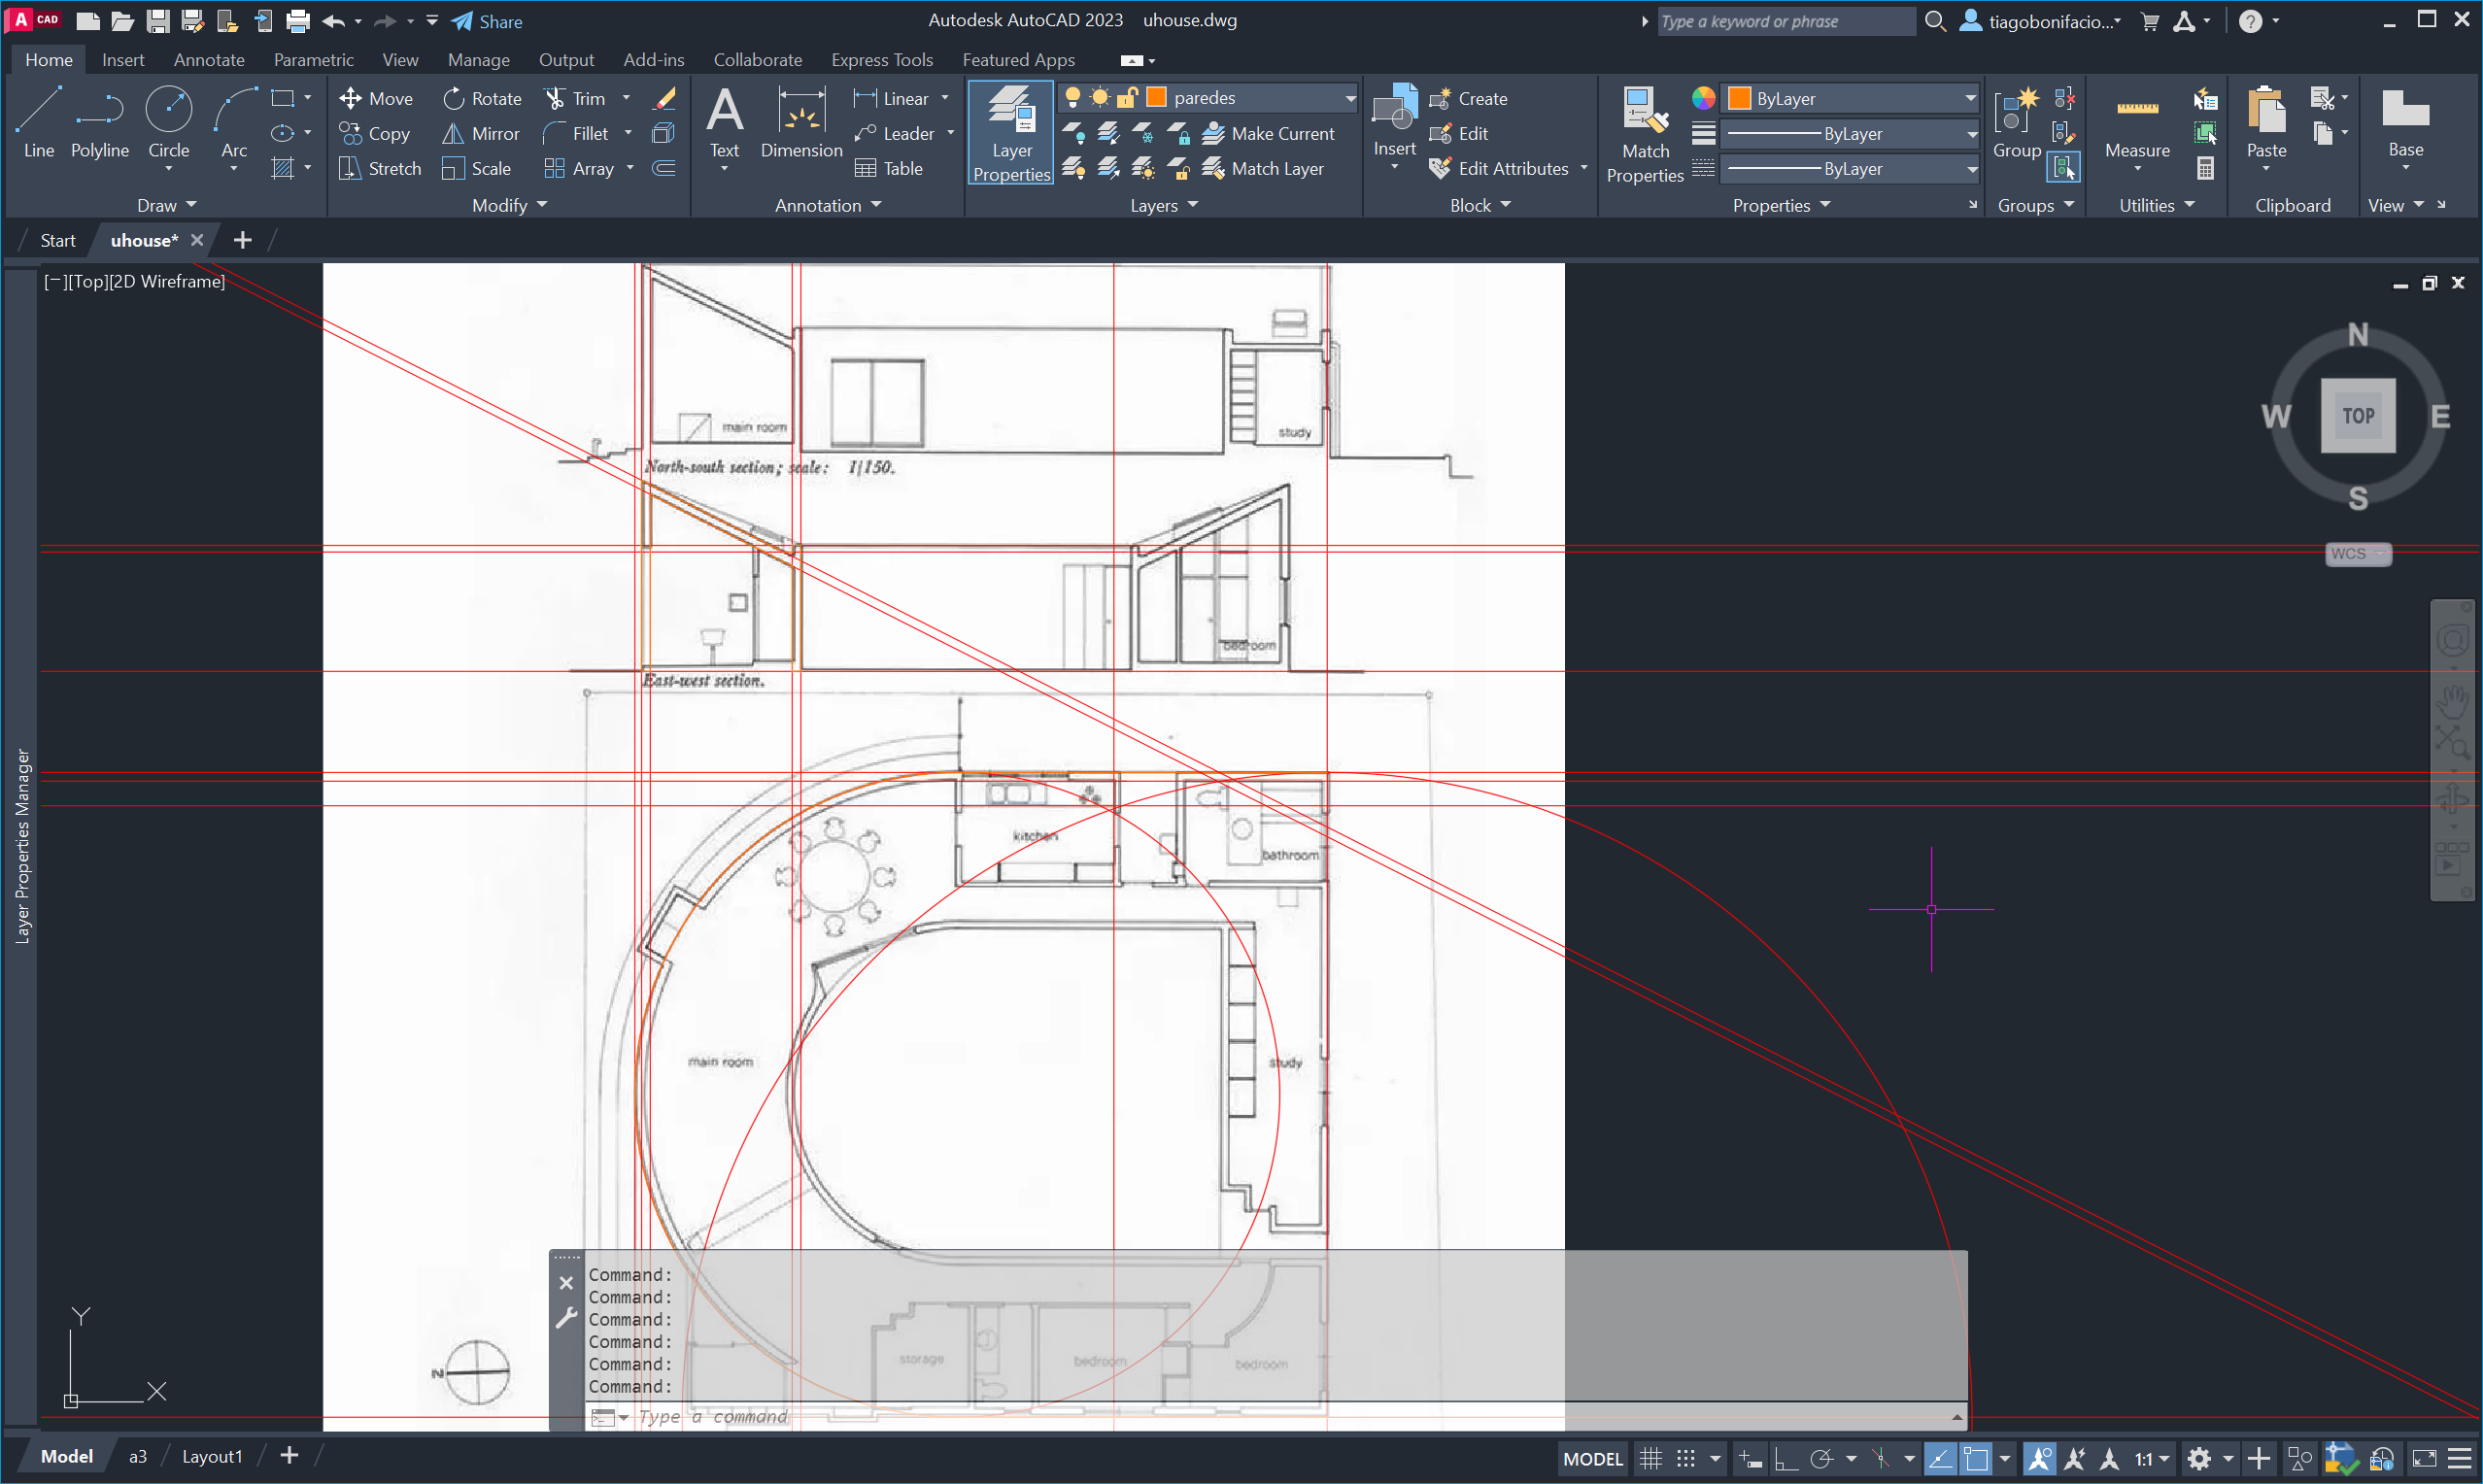
Task: Click the Make Current layer button
Action: click(x=1268, y=133)
